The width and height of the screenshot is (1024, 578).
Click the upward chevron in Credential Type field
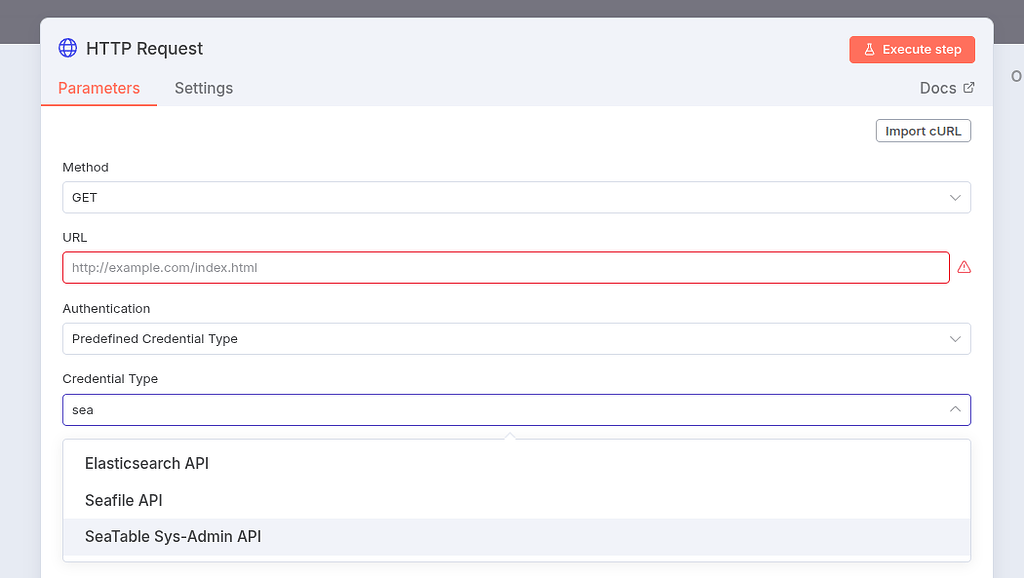955,409
